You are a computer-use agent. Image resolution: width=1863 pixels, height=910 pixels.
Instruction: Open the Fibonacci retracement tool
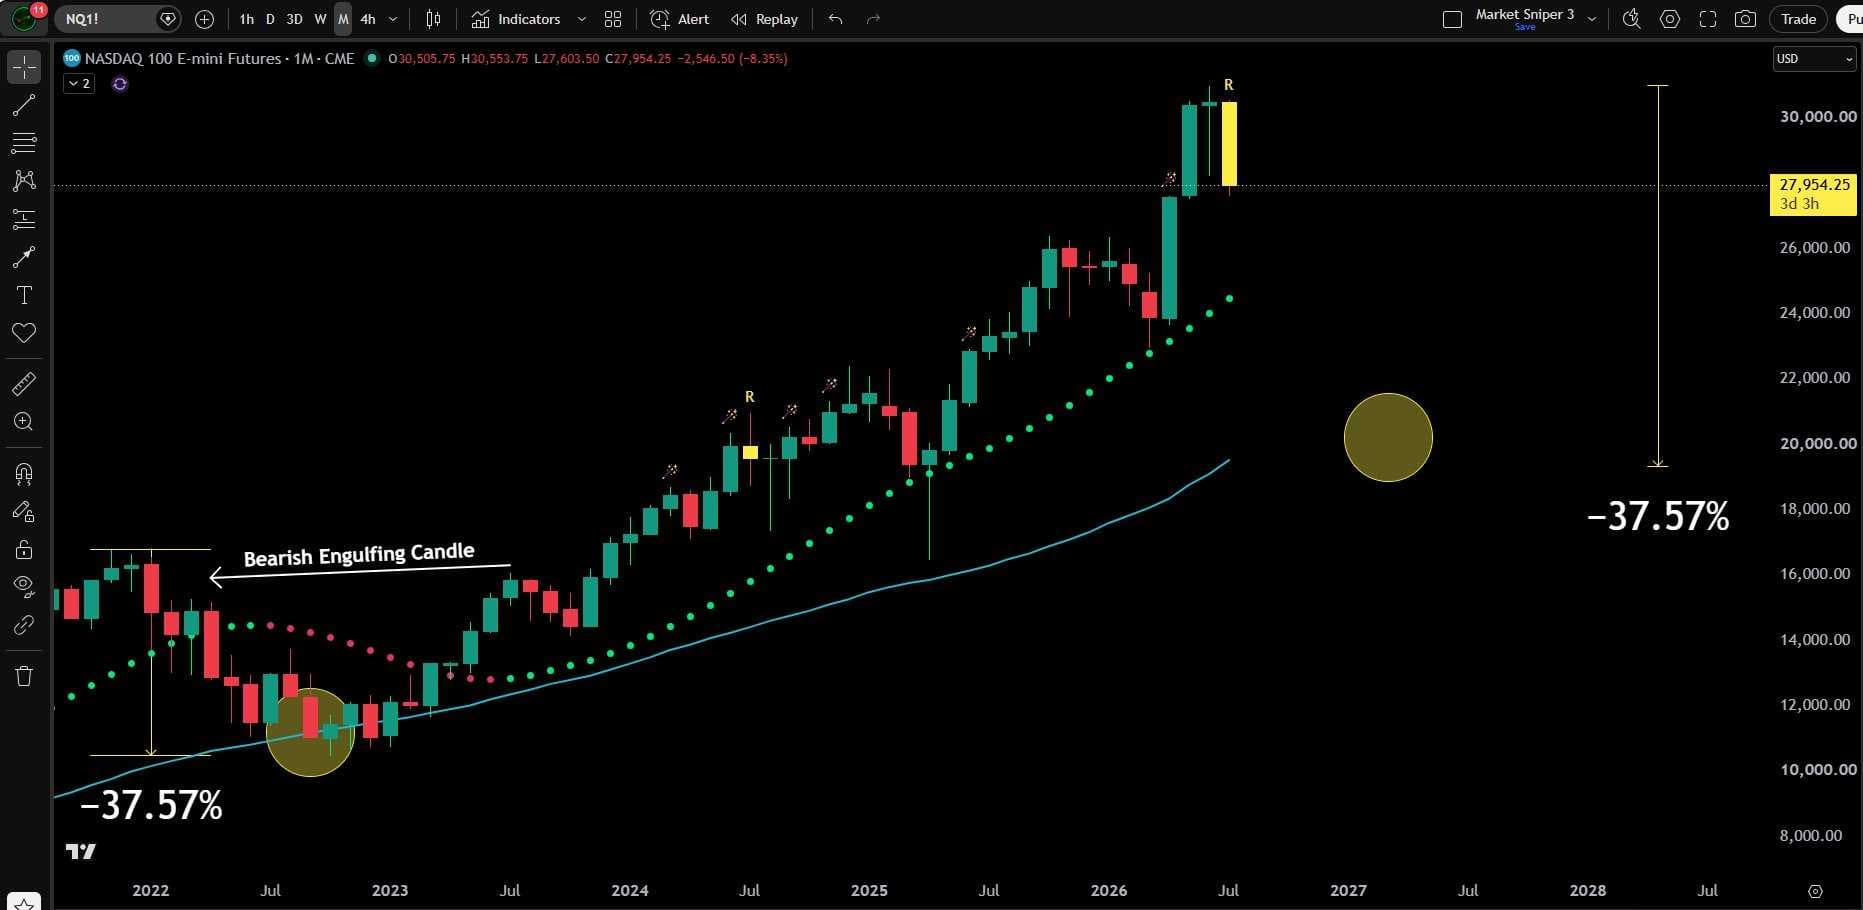click(24, 143)
